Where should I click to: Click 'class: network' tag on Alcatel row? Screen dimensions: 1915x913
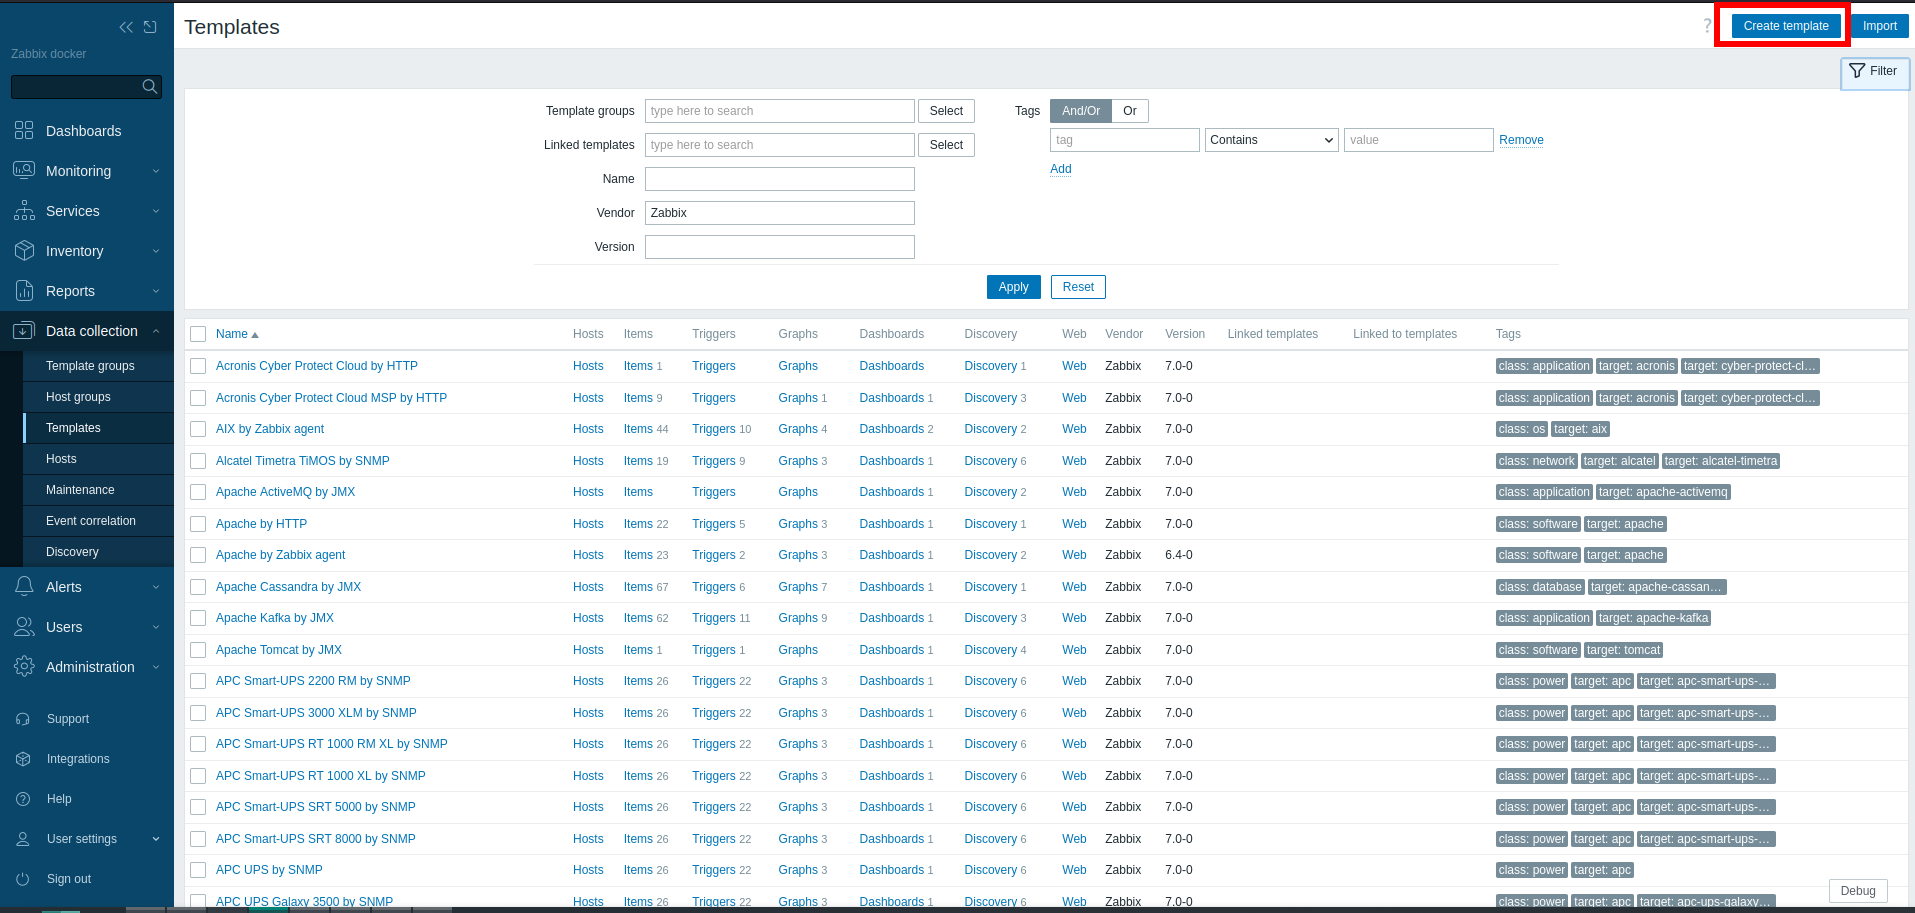coord(1537,461)
